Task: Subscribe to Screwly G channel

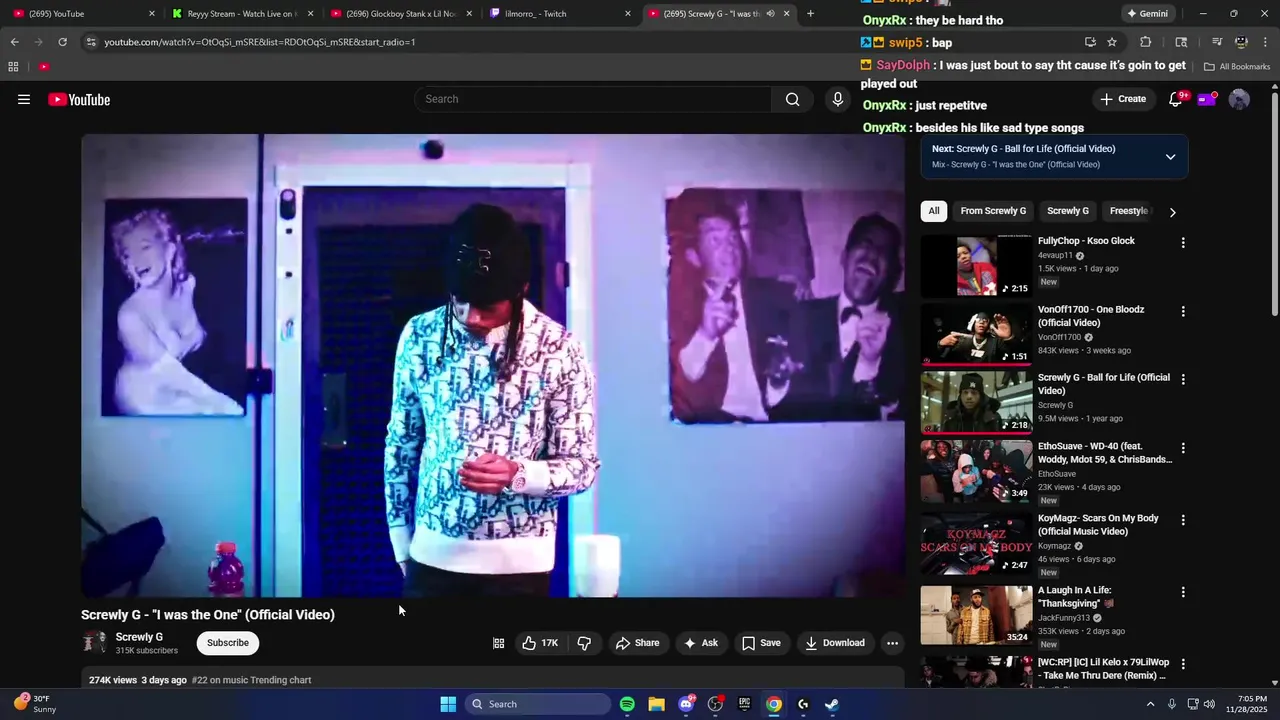Action: 228,643
